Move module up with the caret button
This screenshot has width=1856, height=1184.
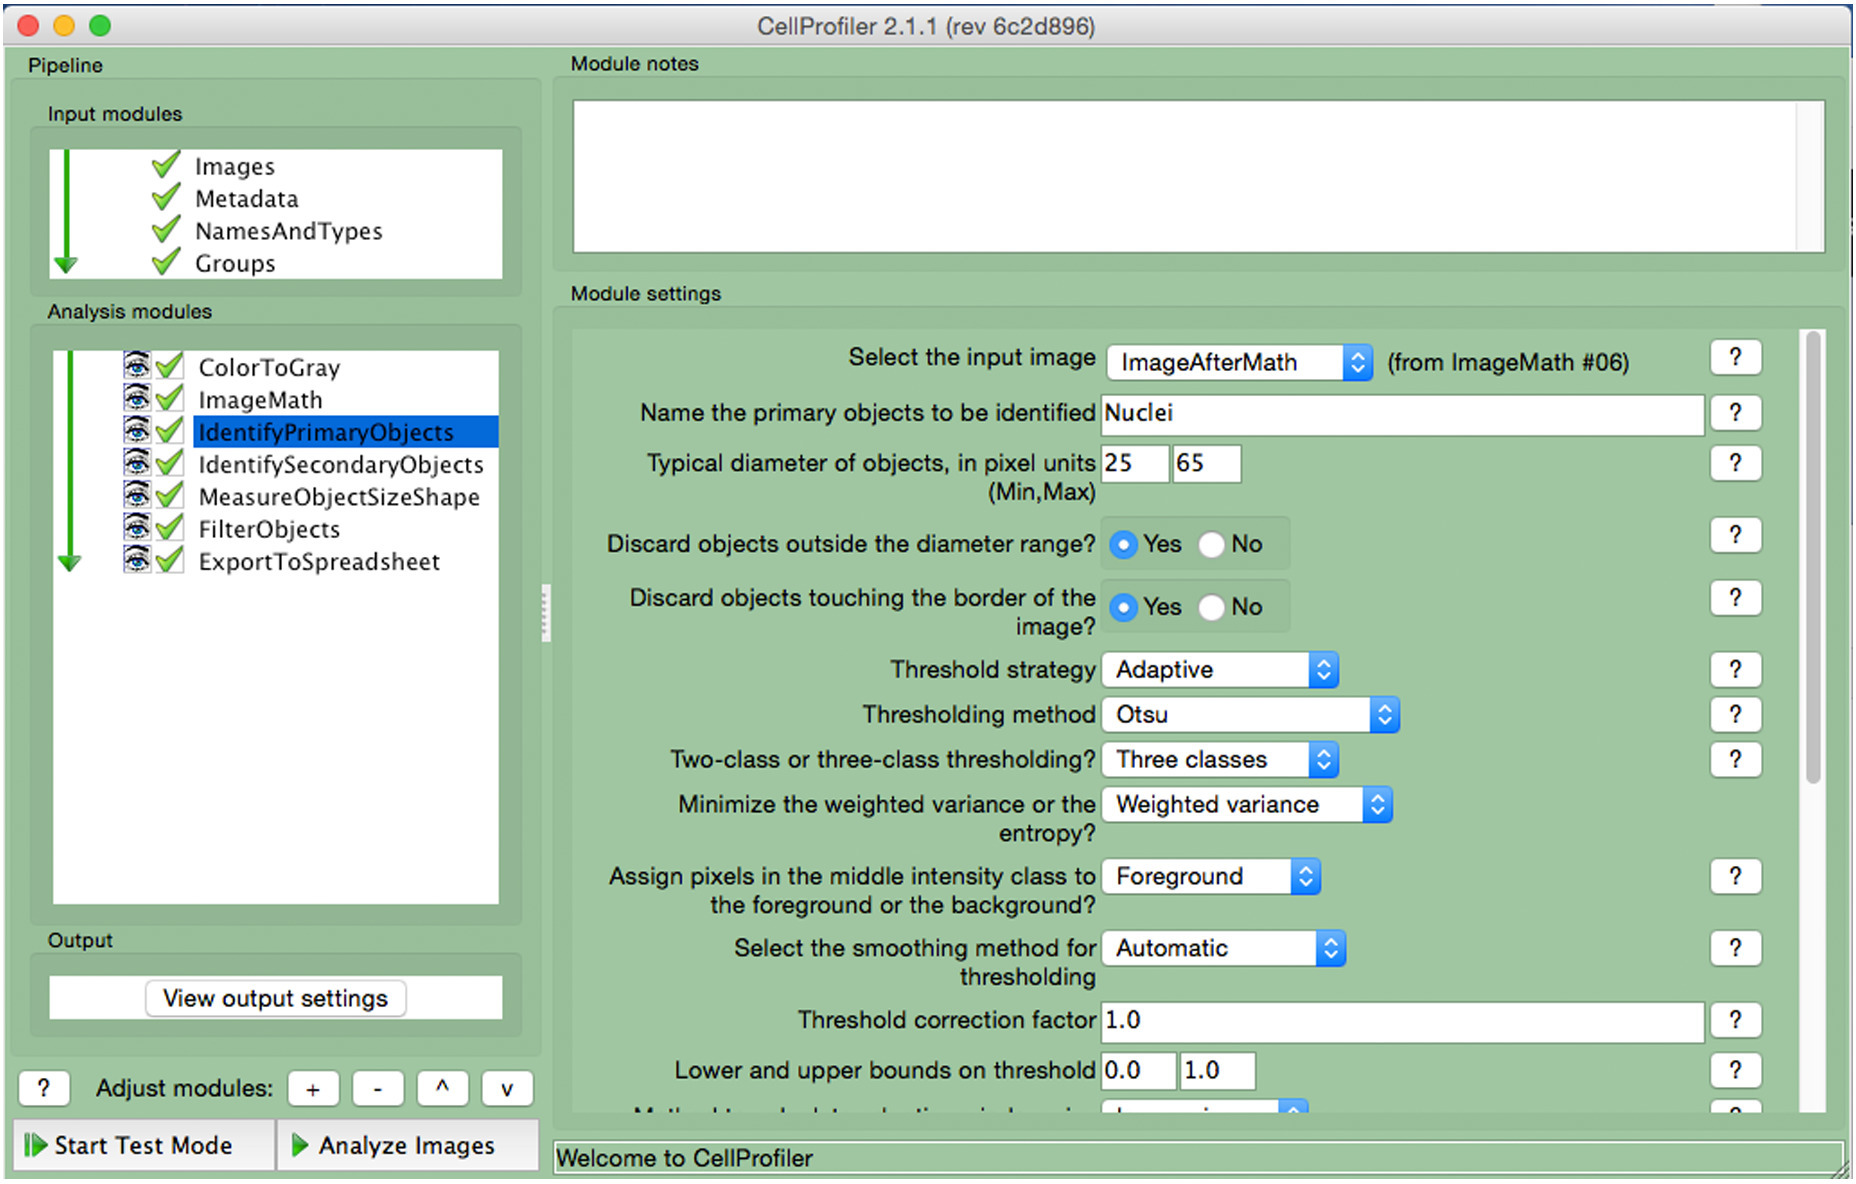[x=442, y=1089]
